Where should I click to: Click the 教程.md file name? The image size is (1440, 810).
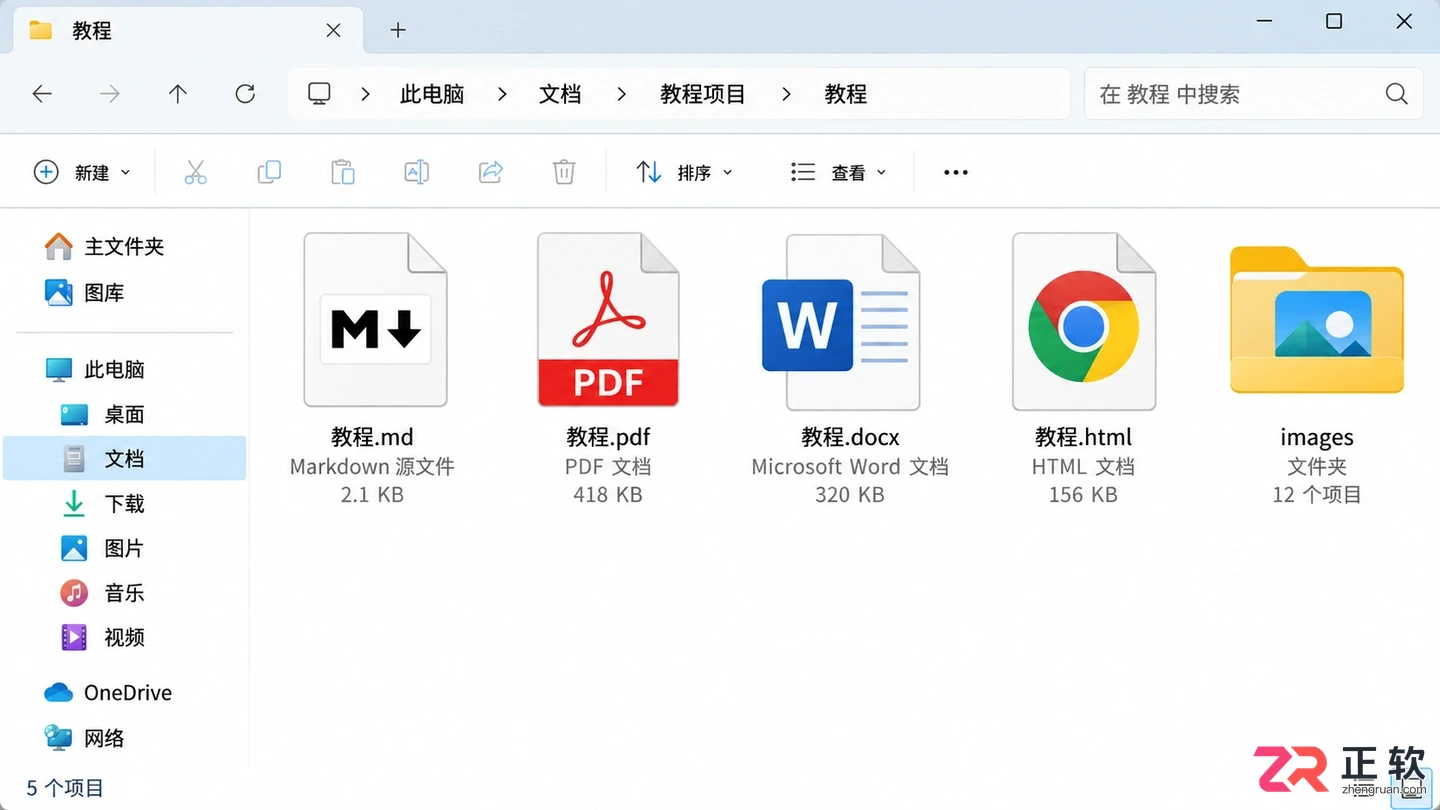coord(372,437)
